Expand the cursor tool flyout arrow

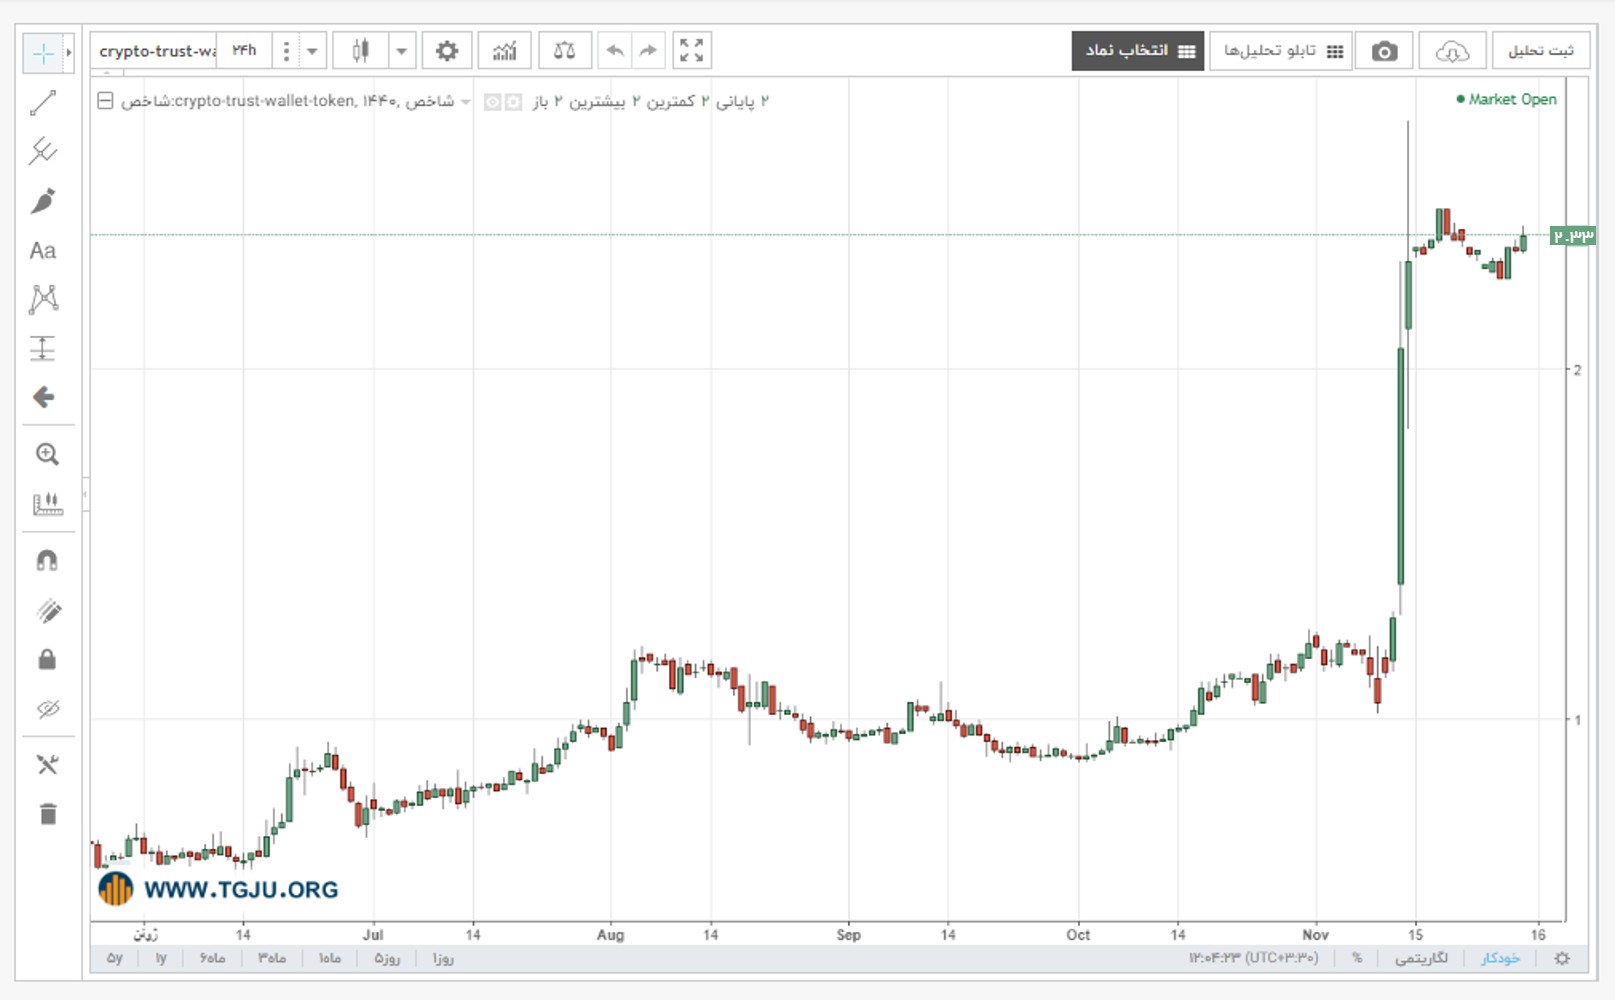(68, 53)
